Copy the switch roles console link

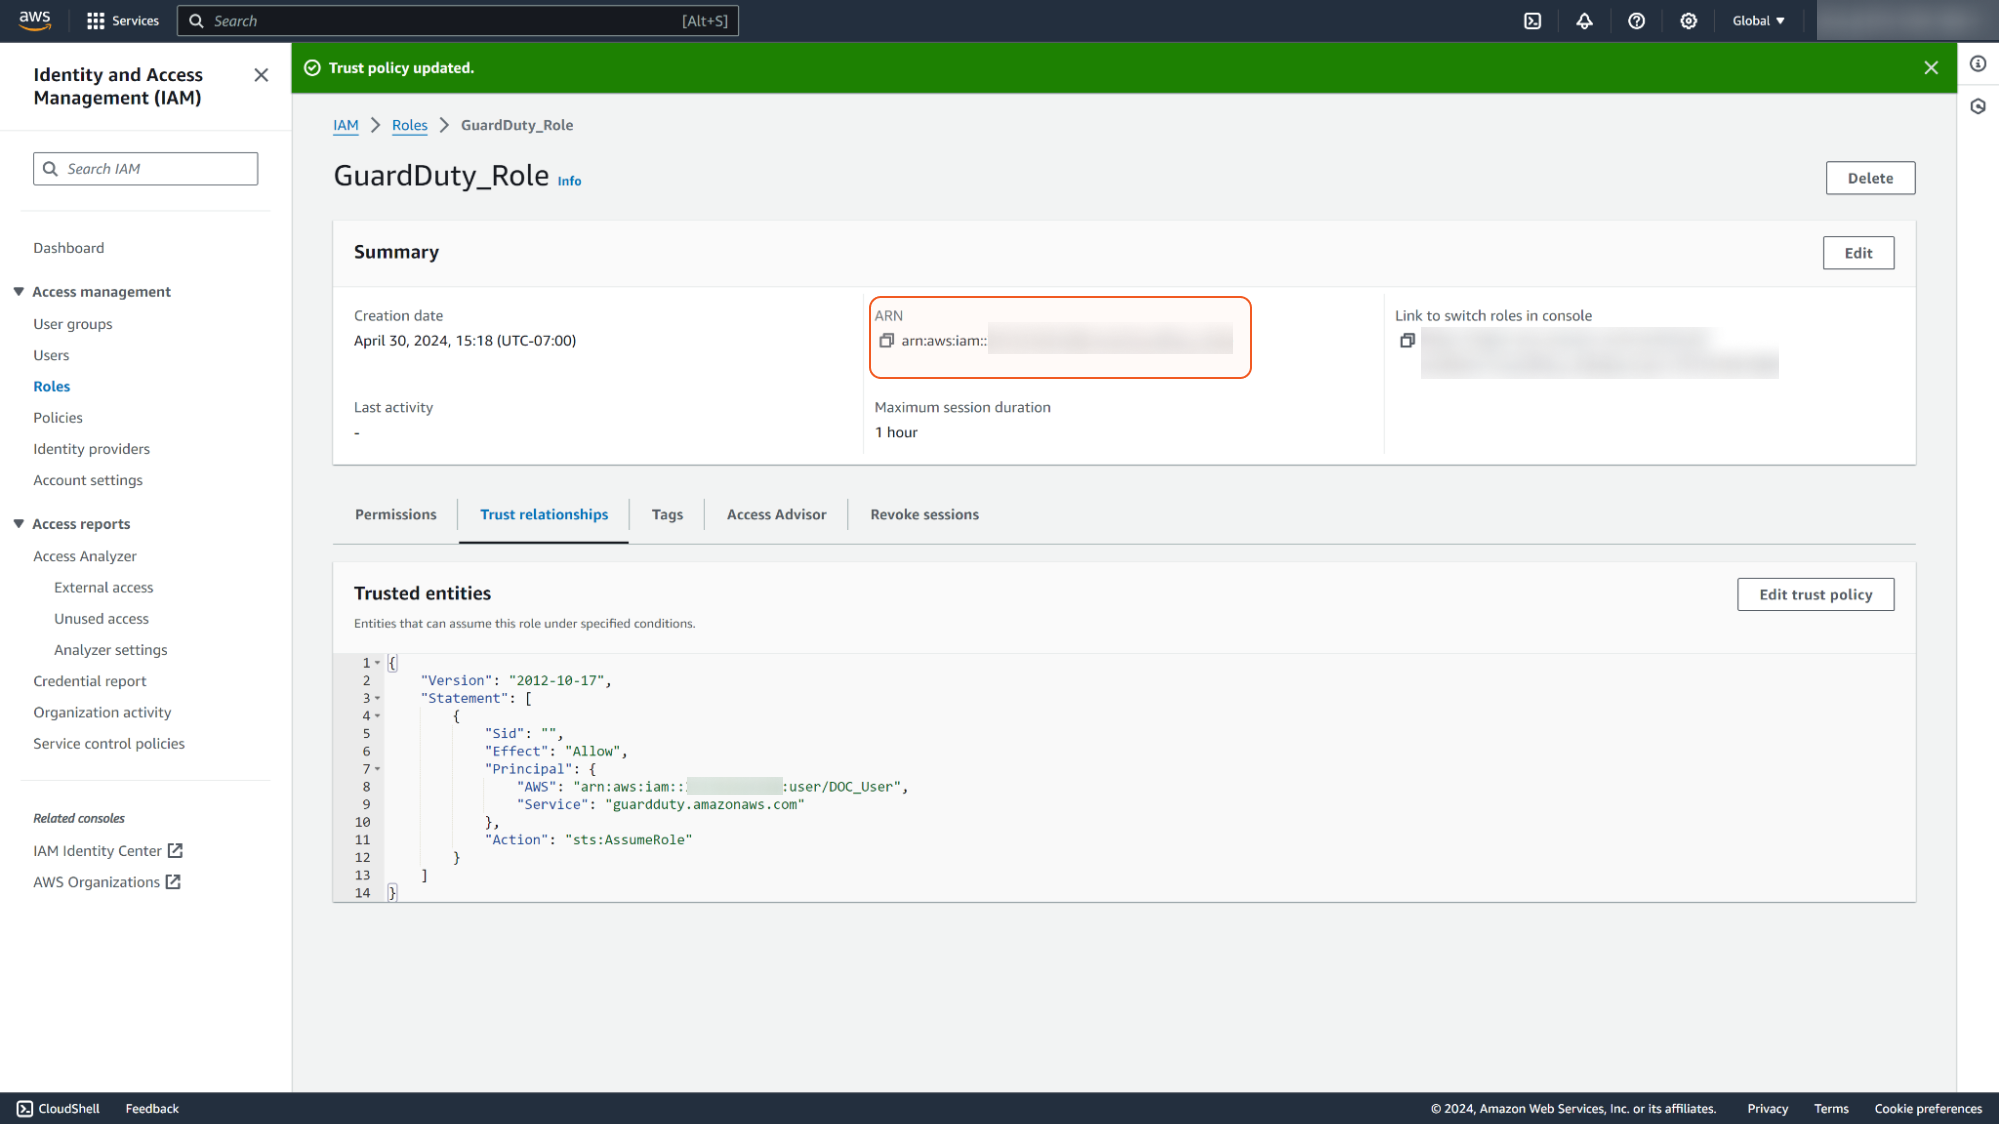point(1407,341)
